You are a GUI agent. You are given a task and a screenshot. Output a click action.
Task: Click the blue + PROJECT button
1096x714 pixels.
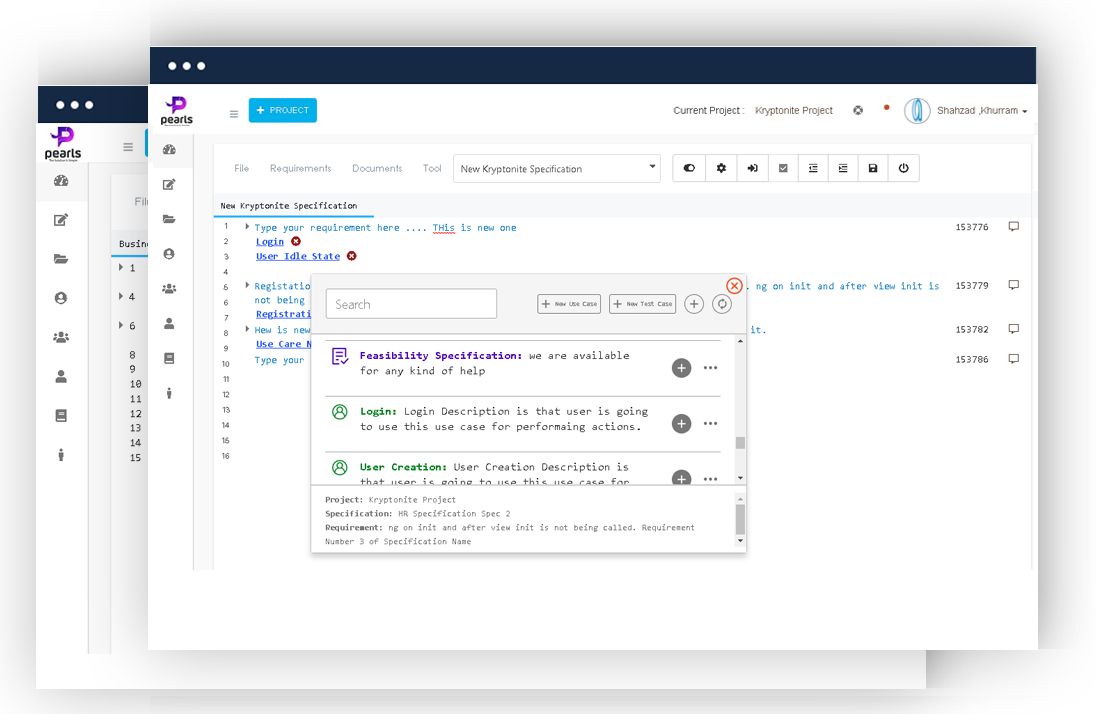coord(283,111)
